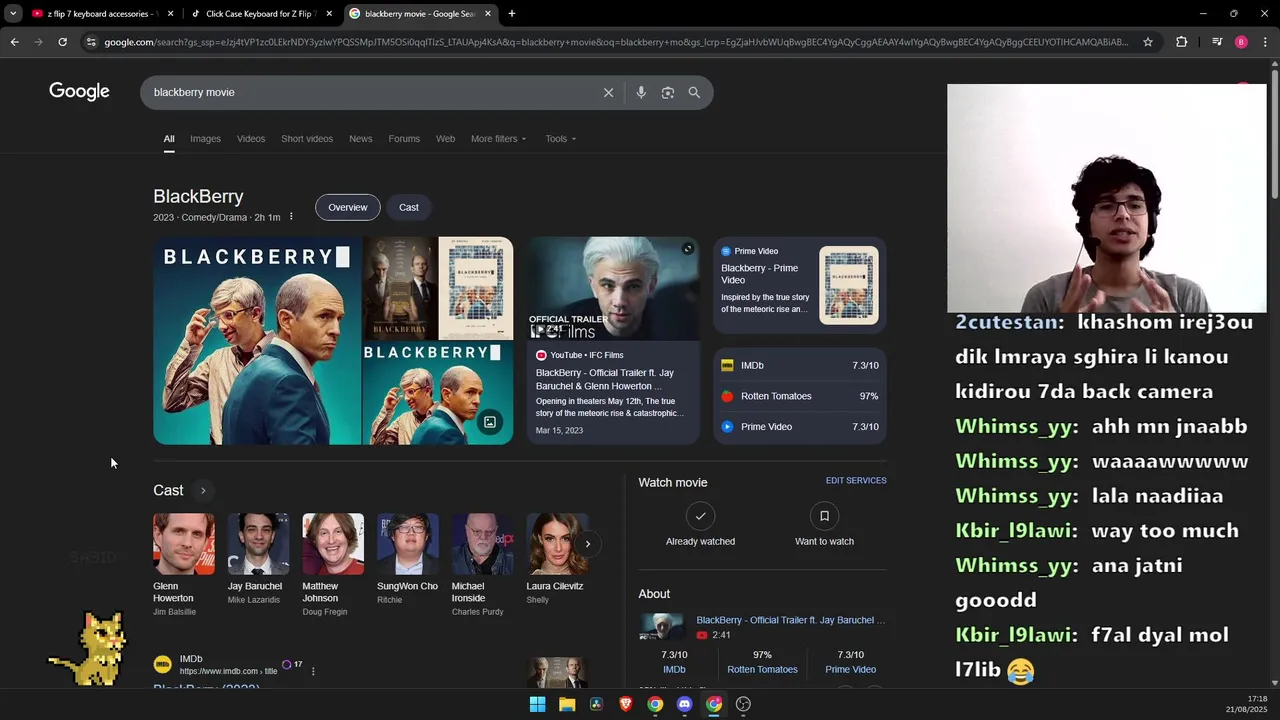
Task: Open BlackBerry Prime Video card
Action: tap(800, 285)
